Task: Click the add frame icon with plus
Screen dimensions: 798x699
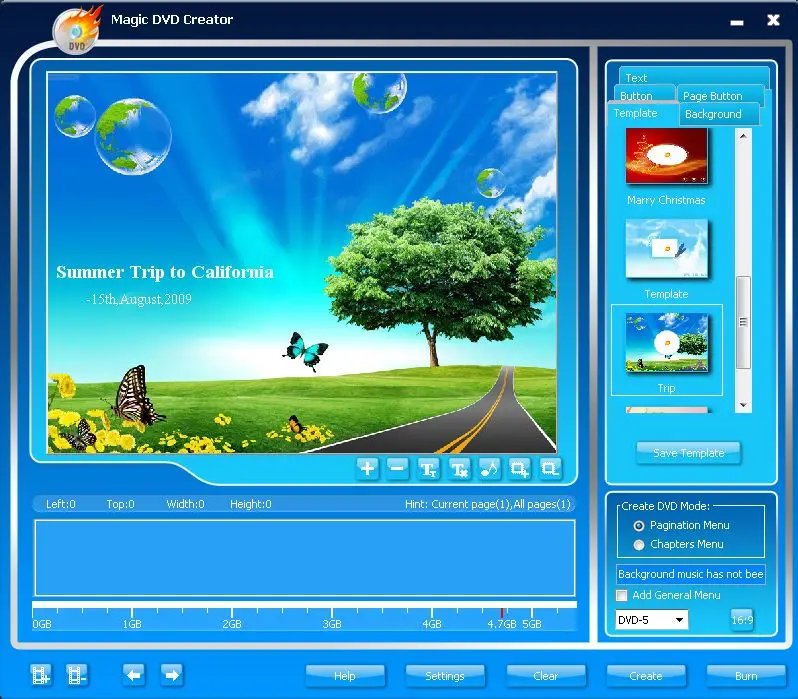Action: pyautogui.click(x=520, y=468)
